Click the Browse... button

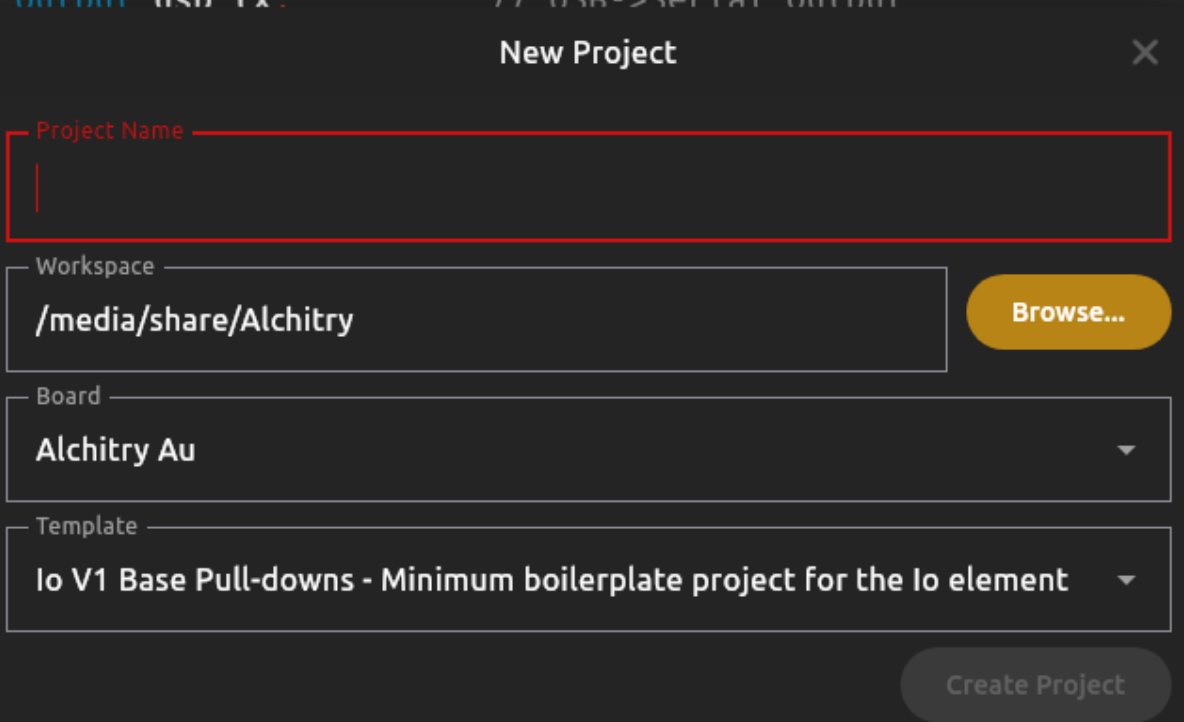(x=1068, y=312)
